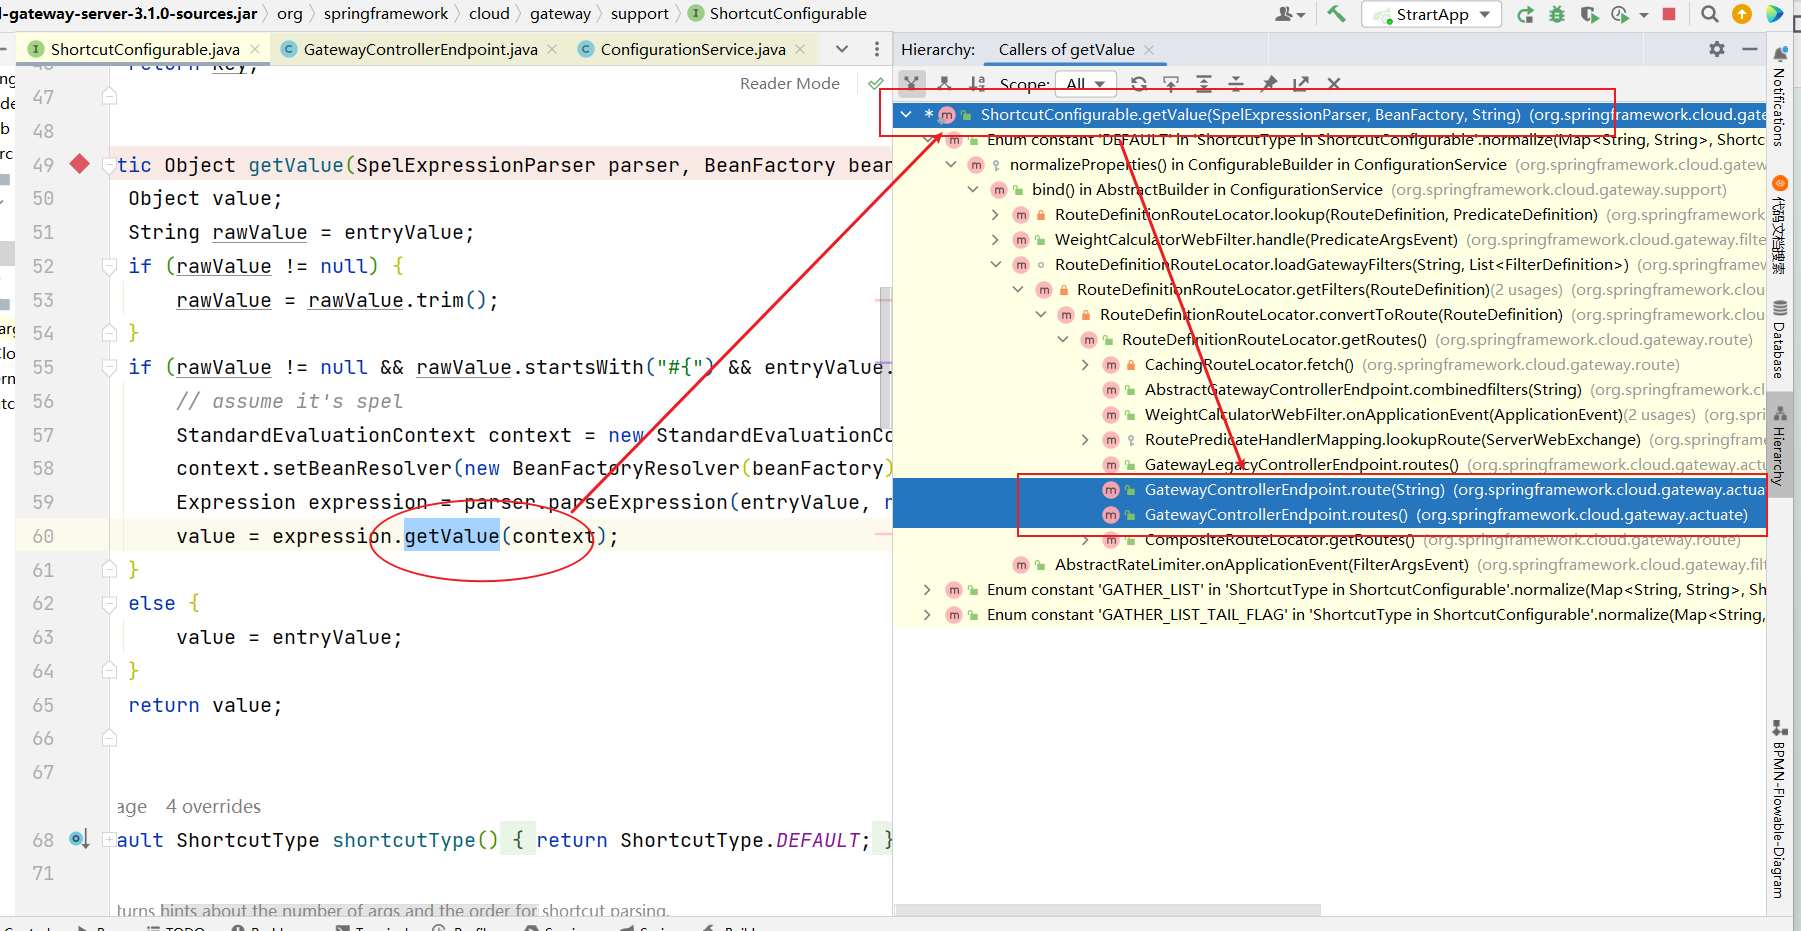Open the editor tabs list dropdown chevron
The image size is (1801, 931).
842,49
